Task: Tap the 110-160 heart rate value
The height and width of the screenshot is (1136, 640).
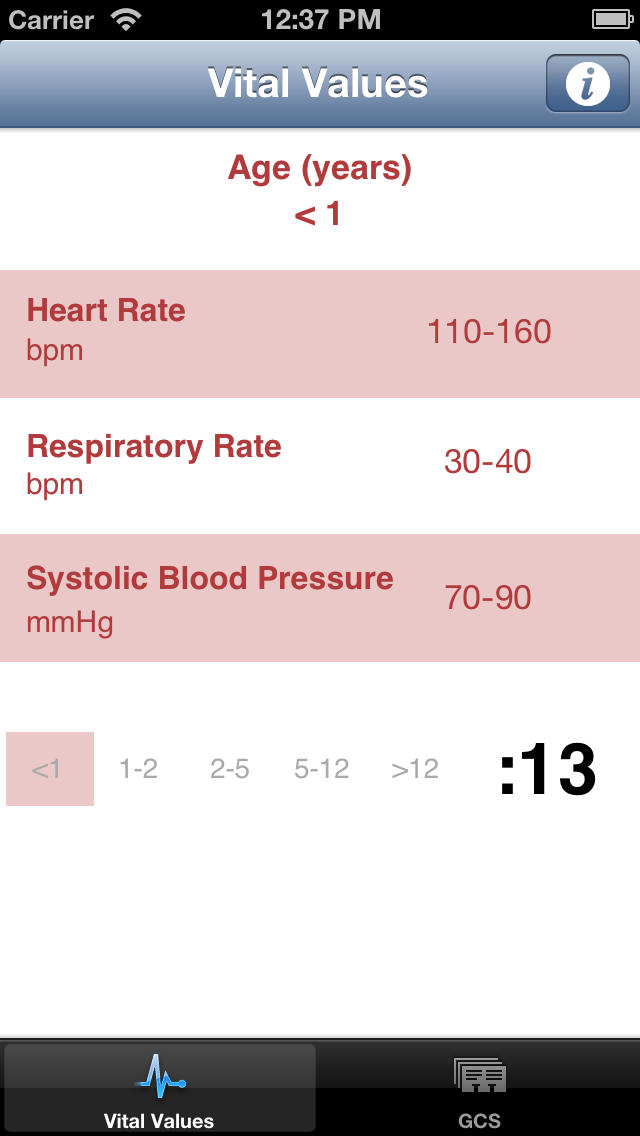Action: click(x=489, y=333)
